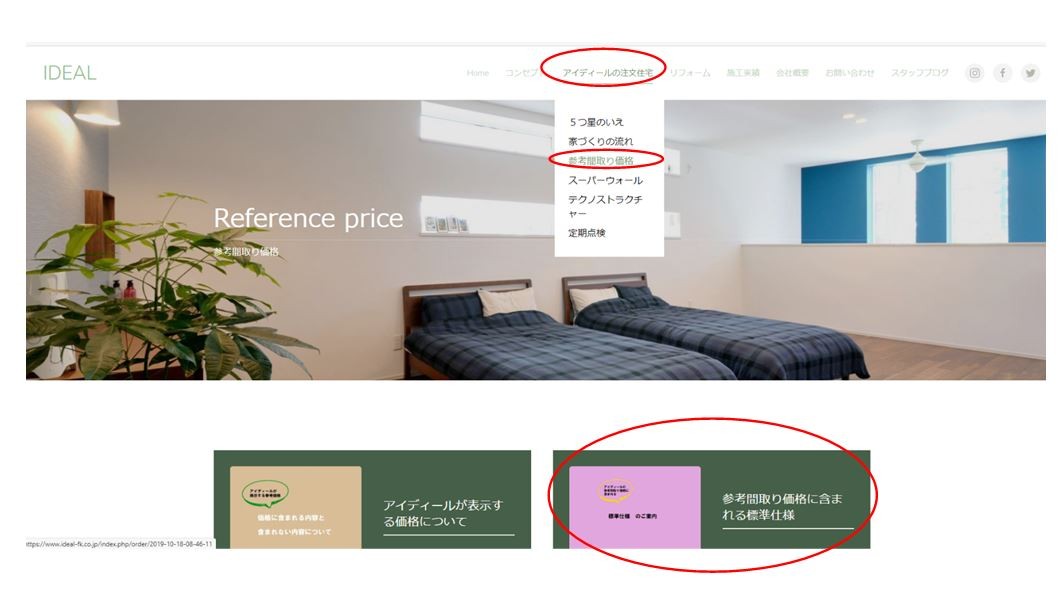This screenshot has height=597, width=1060.
Task: Select 家づくりの流れ menu entry
Action: 601,141
